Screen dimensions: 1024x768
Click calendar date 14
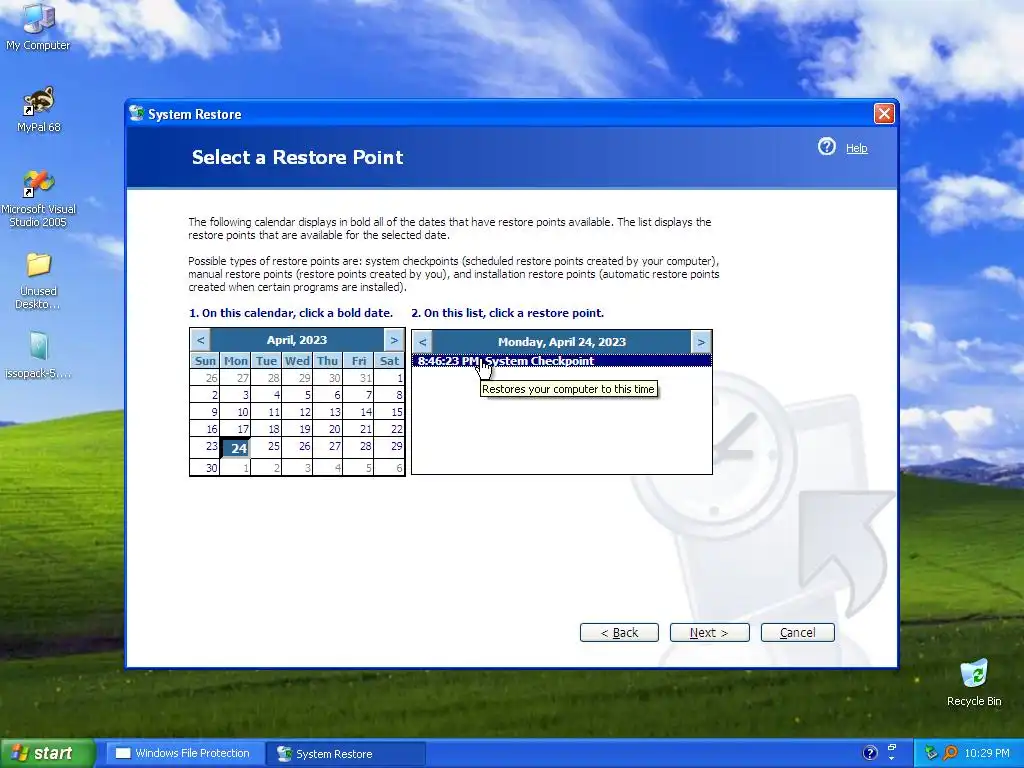[x=359, y=412]
